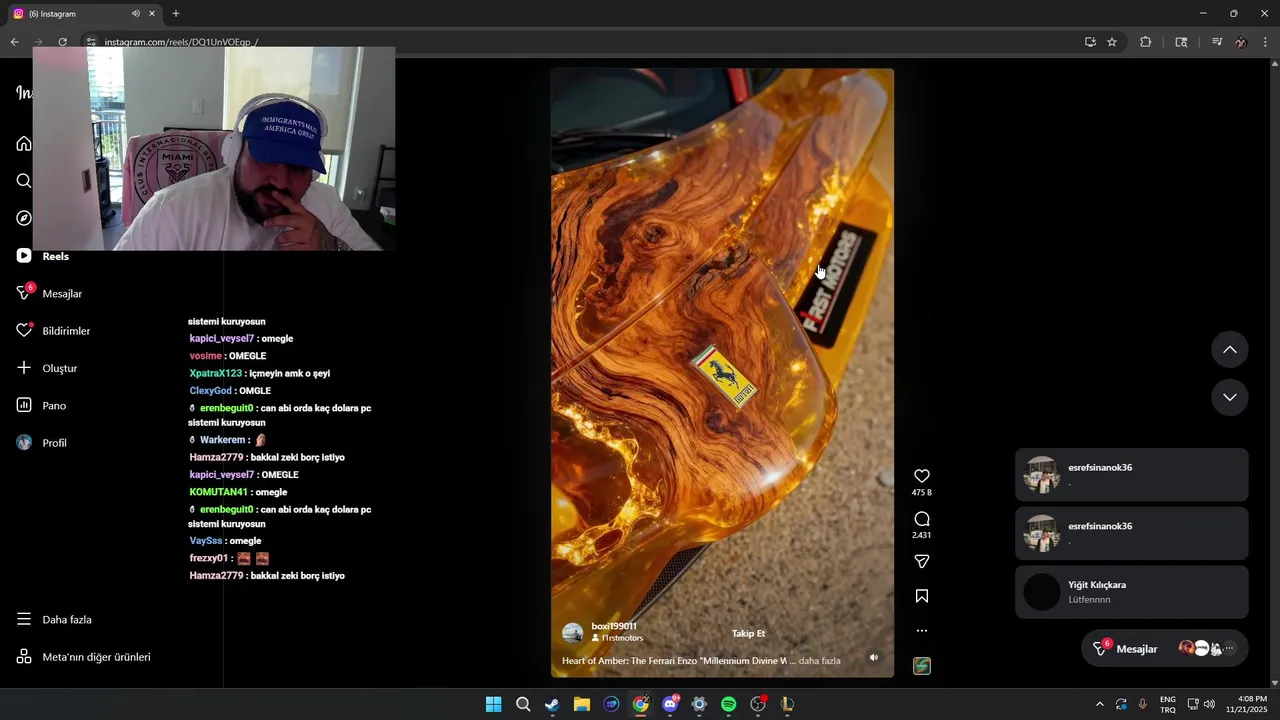Follow the account with Takip Et

[x=748, y=633]
